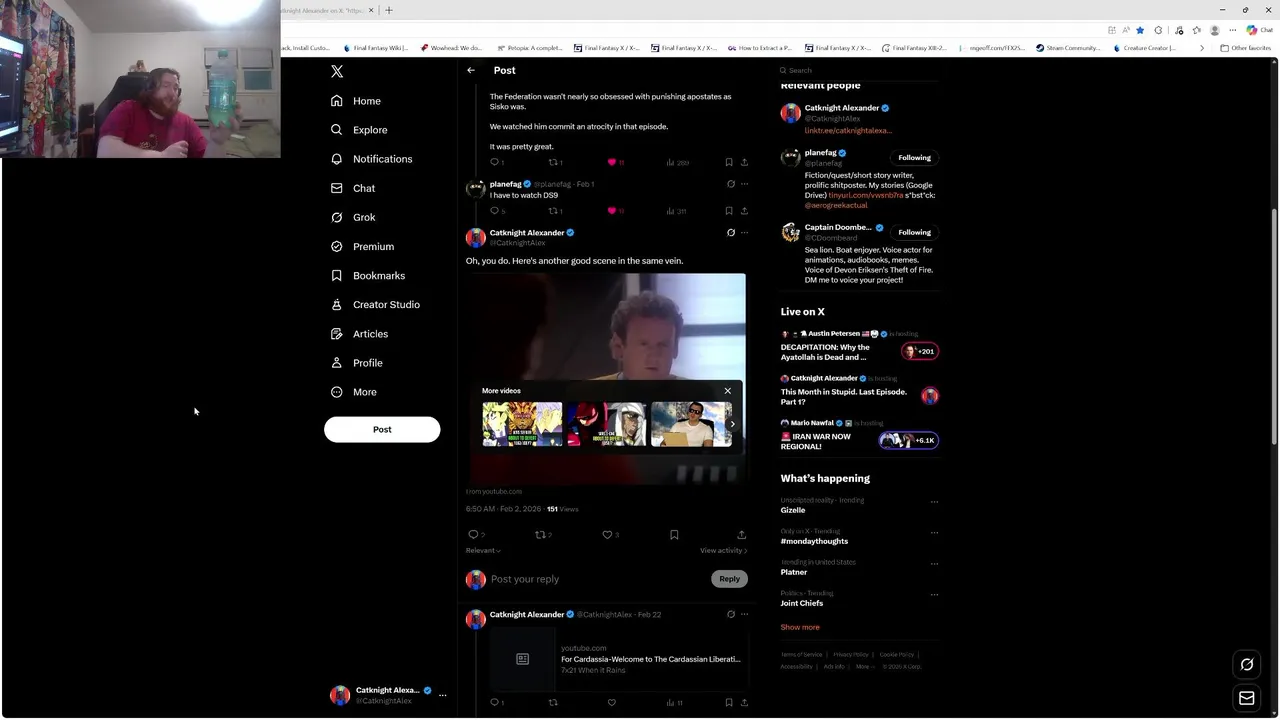
Task: Bookmark the 'I have to watch DS9' post
Action: point(729,211)
